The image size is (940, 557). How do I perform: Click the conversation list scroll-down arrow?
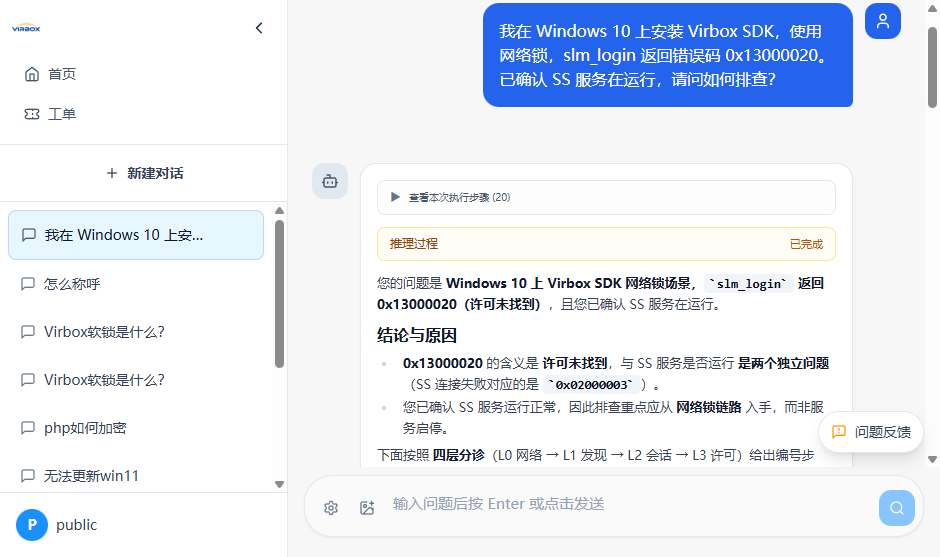(279, 484)
